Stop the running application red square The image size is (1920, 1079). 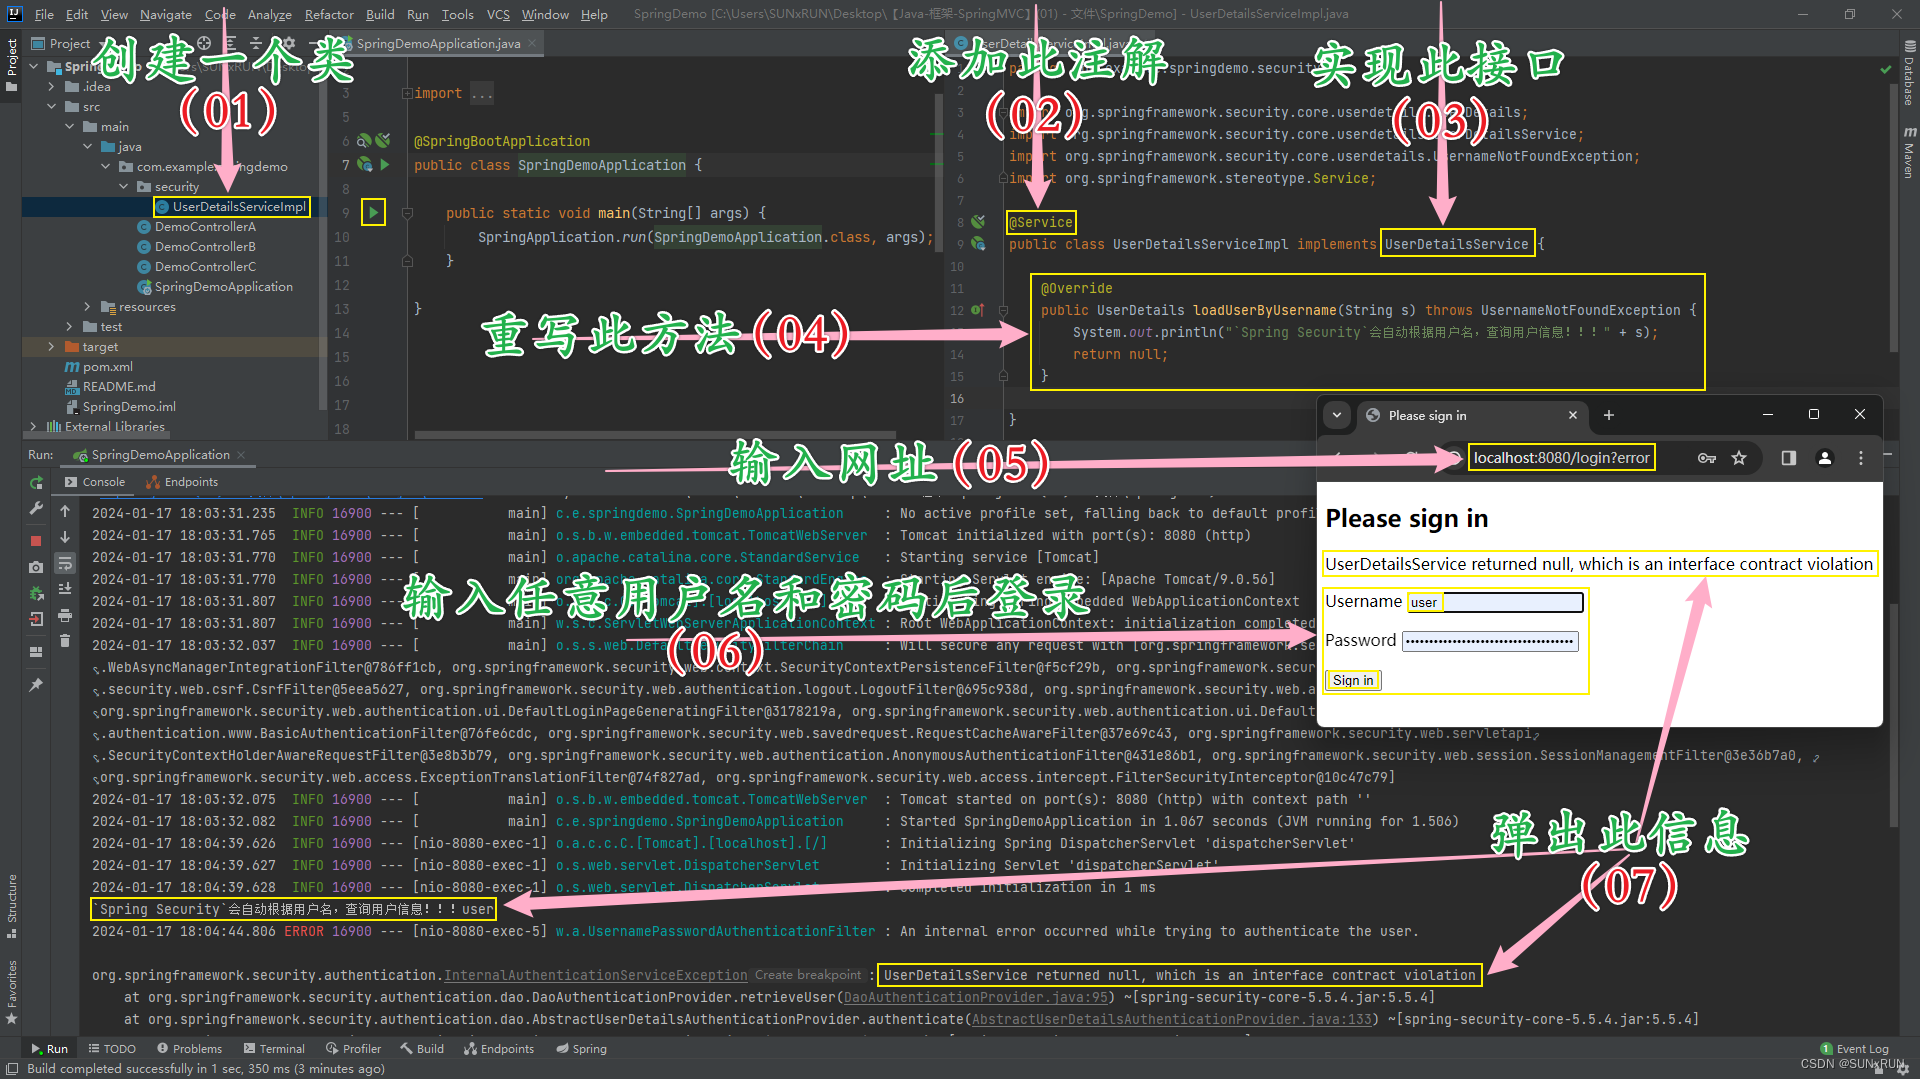(x=36, y=541)
